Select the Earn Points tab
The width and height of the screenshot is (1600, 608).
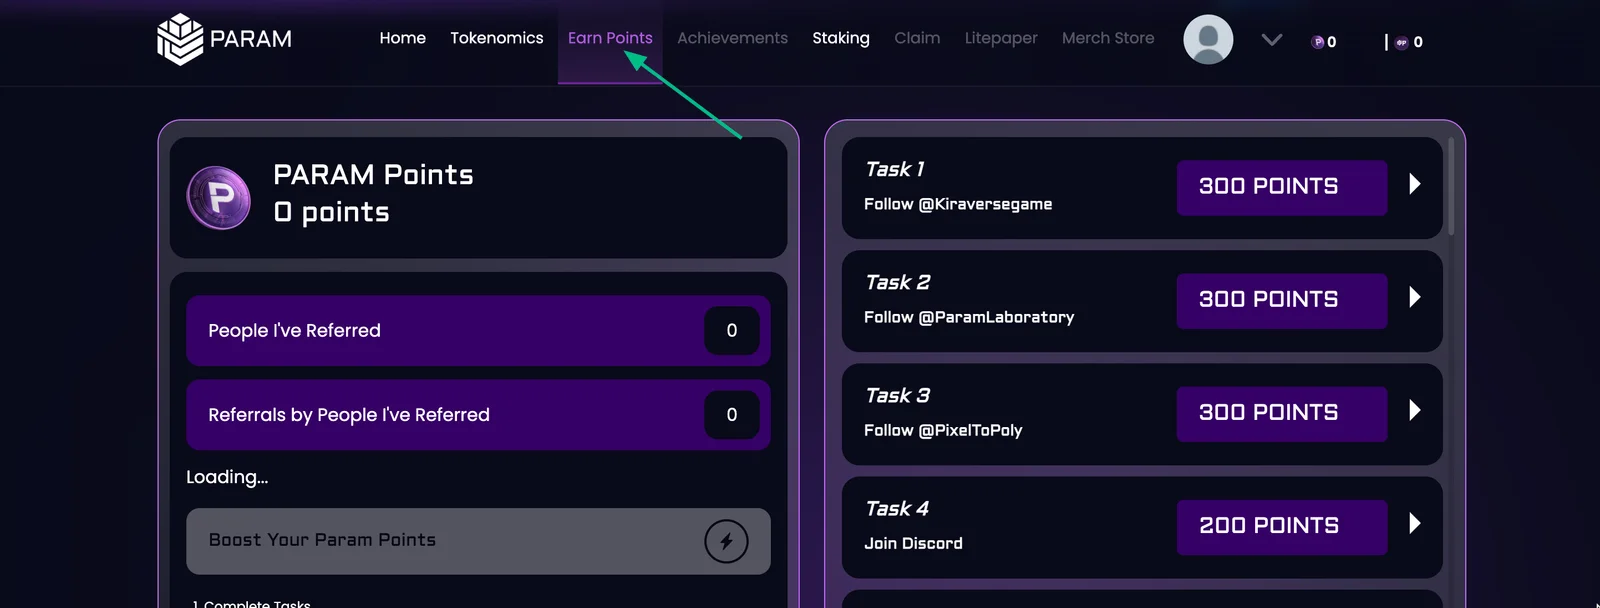[610, 38]
